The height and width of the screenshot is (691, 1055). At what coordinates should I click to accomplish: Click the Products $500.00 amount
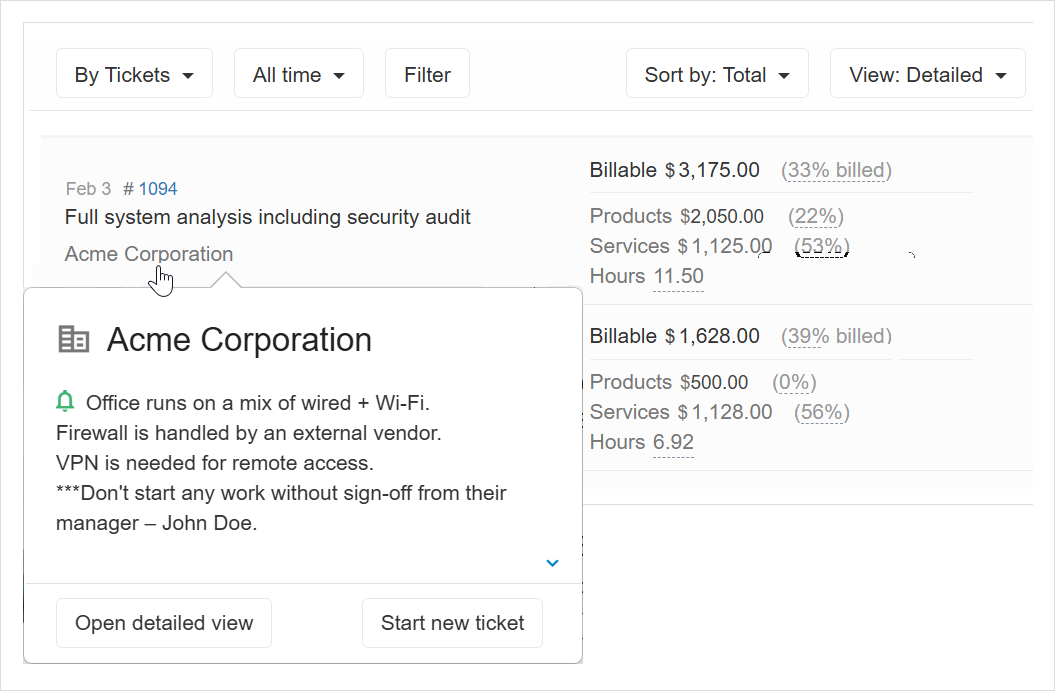click(x=714, y=382)
